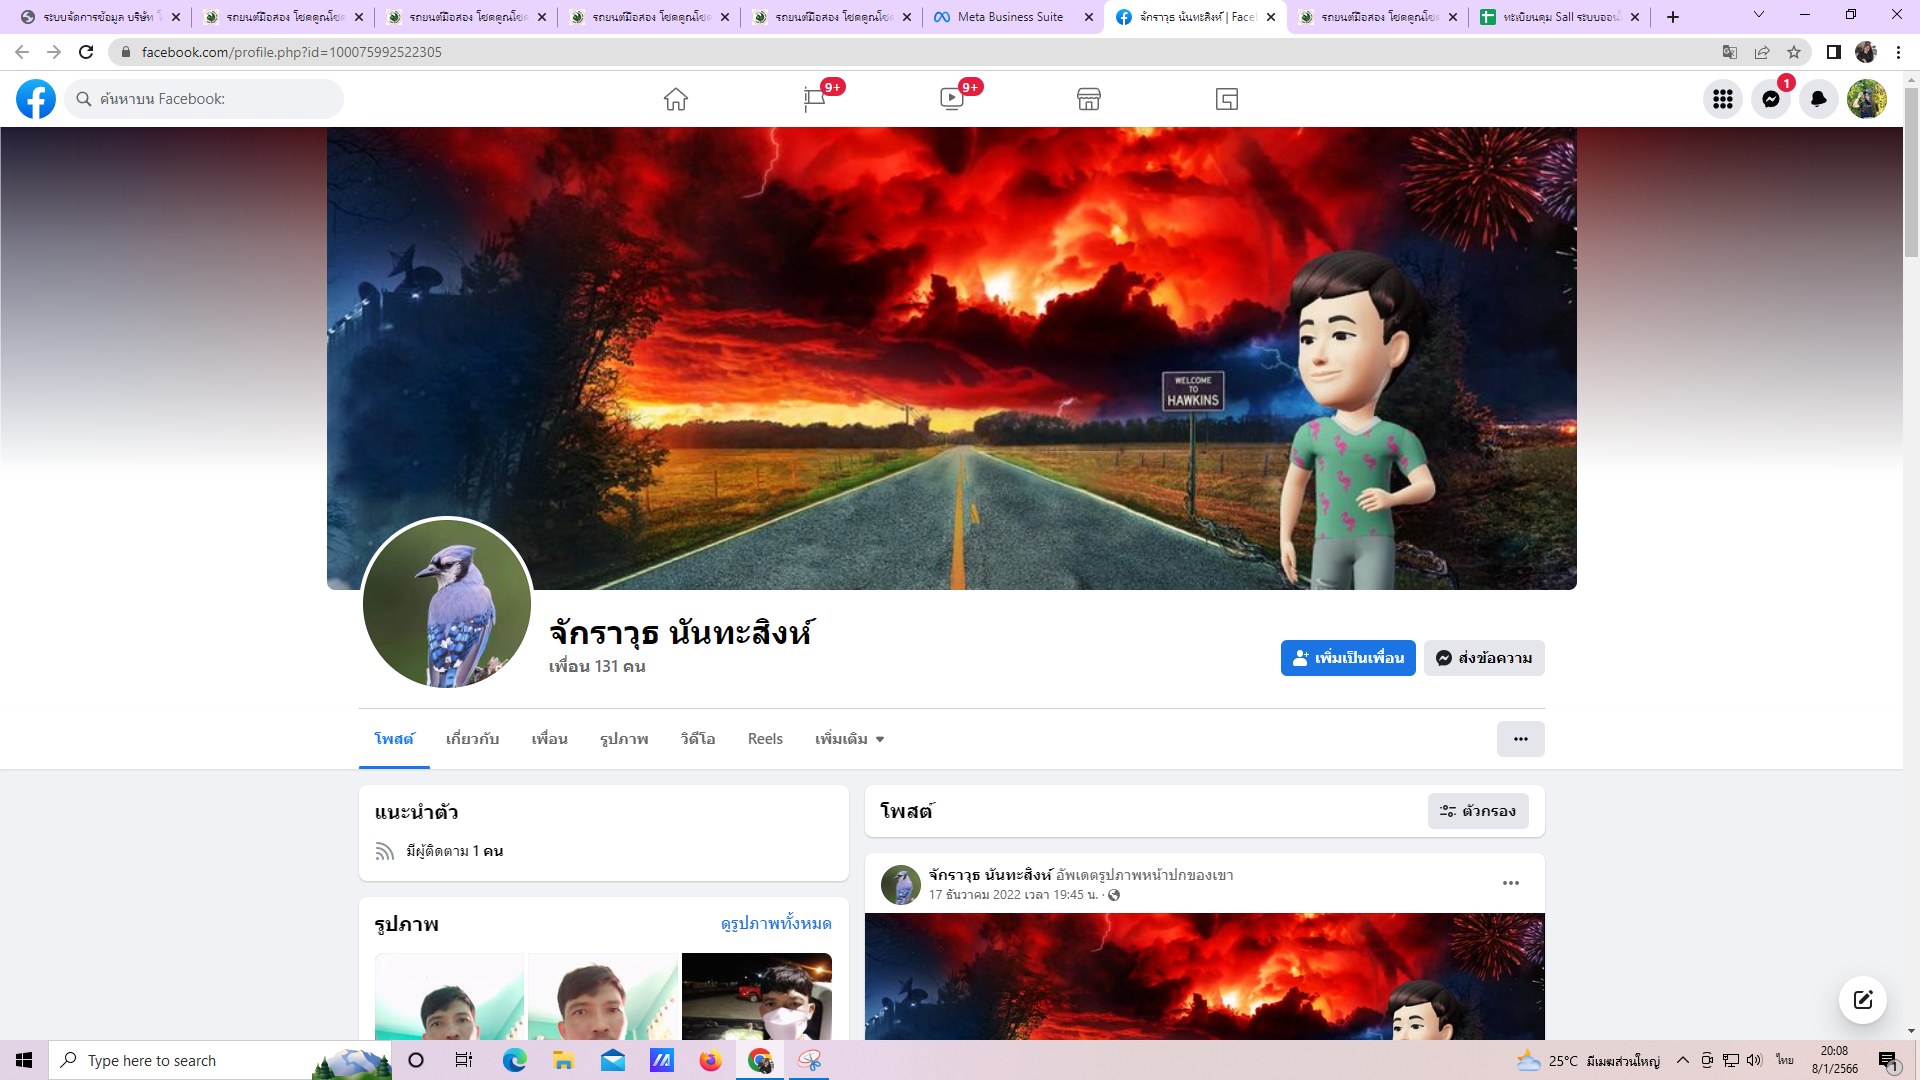
Task: Switch to the เกี่ยวกับ tab
Action: tap(472, 739)
